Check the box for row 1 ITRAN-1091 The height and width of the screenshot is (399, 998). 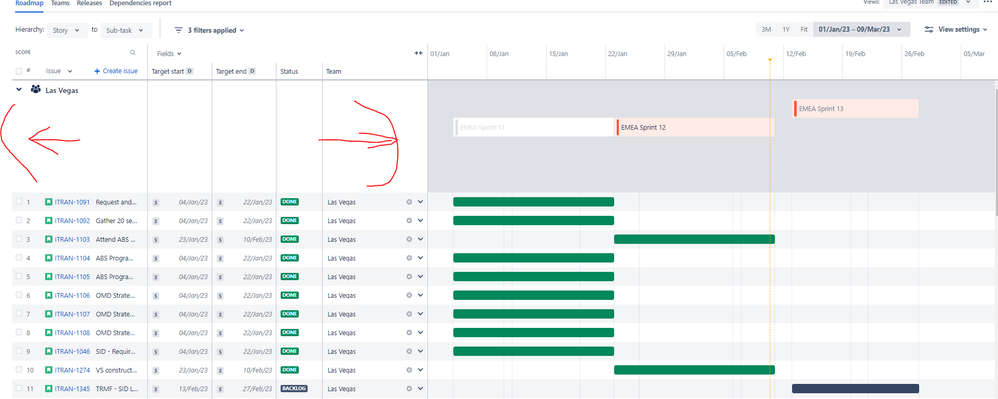point(19,202)
